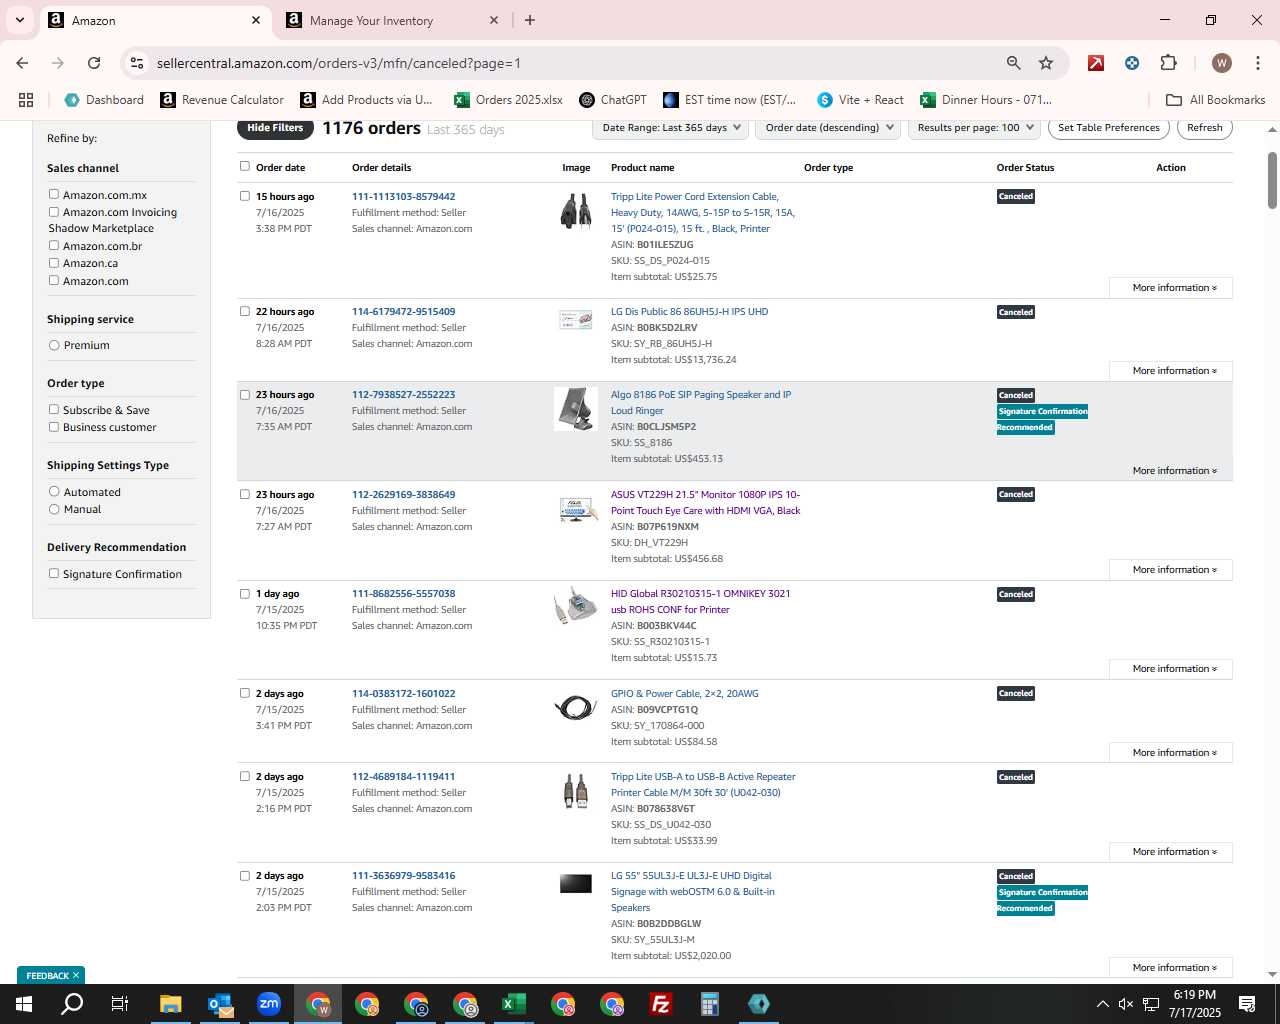Screen dimensions: 1280x1024
Task: Open Excel from the taskbar
Action: tap(514, 1004)
